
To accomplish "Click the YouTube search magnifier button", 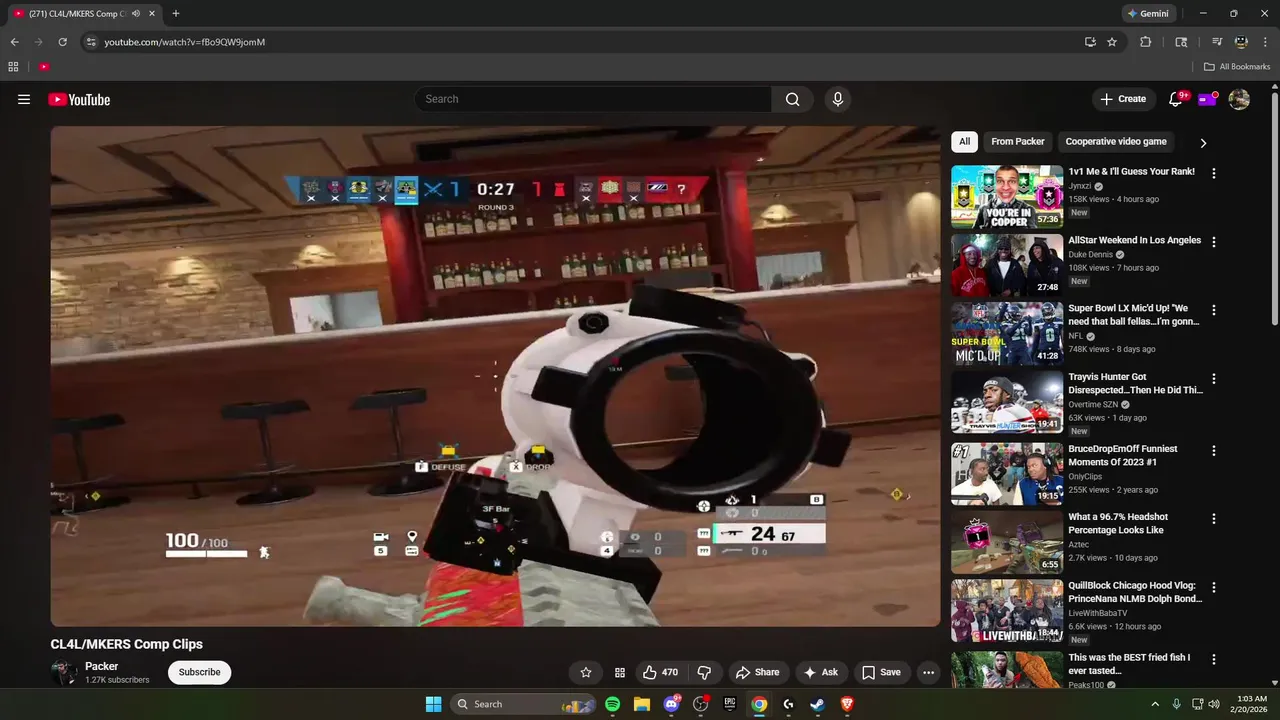I will (x=792, y=99).
